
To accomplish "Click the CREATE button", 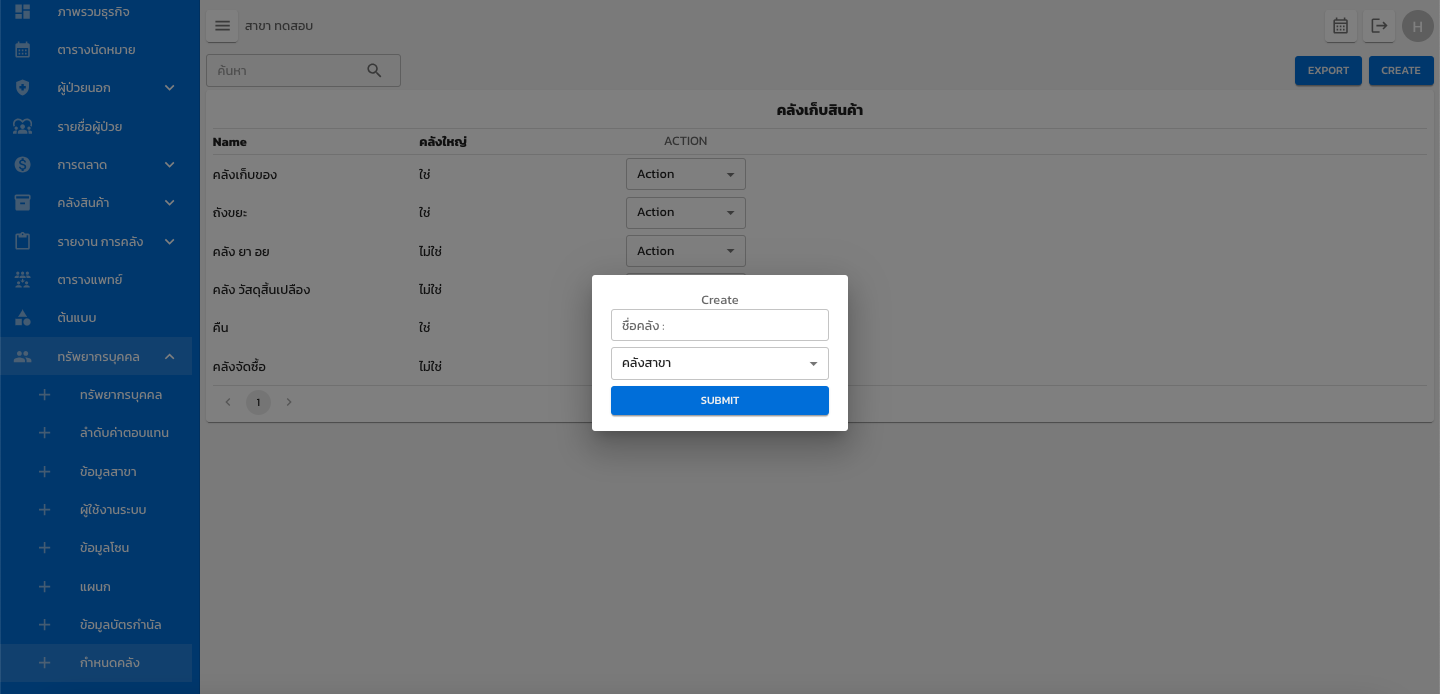I will [x=1401, y=70].
